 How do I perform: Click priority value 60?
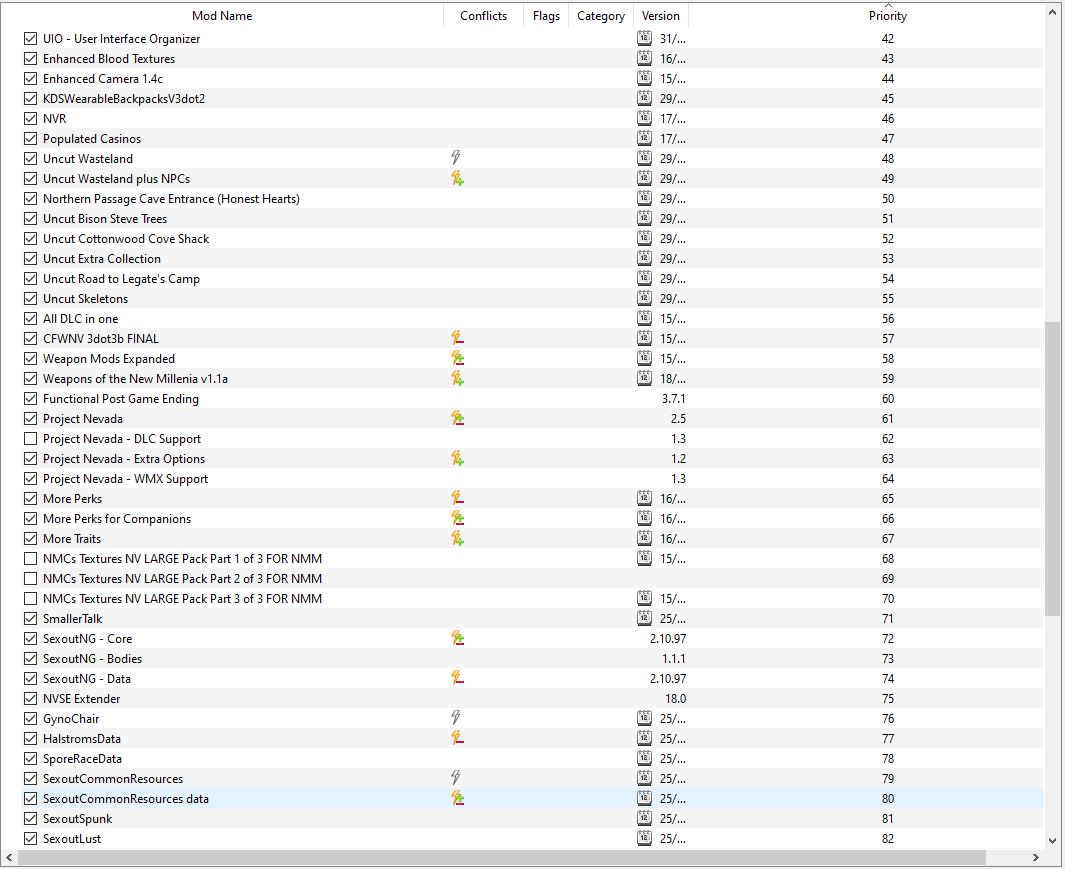click(x=888, y=399)
